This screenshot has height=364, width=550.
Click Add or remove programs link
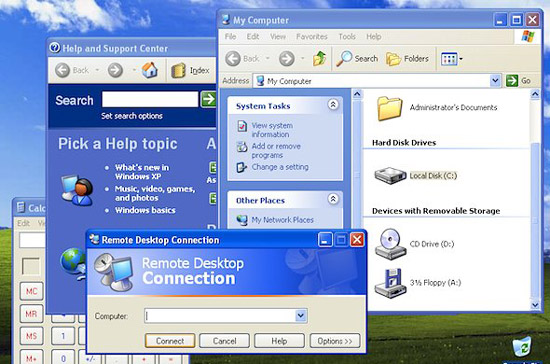[x=276, y=150]
